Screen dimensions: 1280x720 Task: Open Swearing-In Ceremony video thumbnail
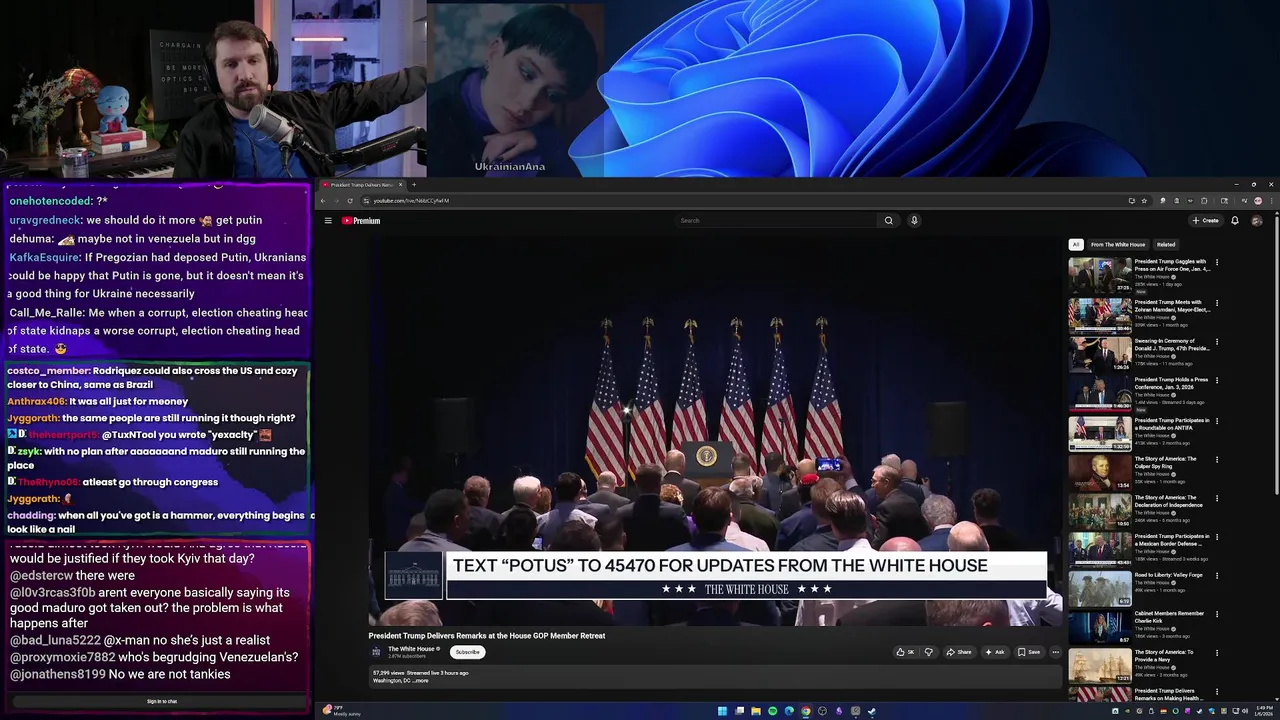tap(1100, 354)
